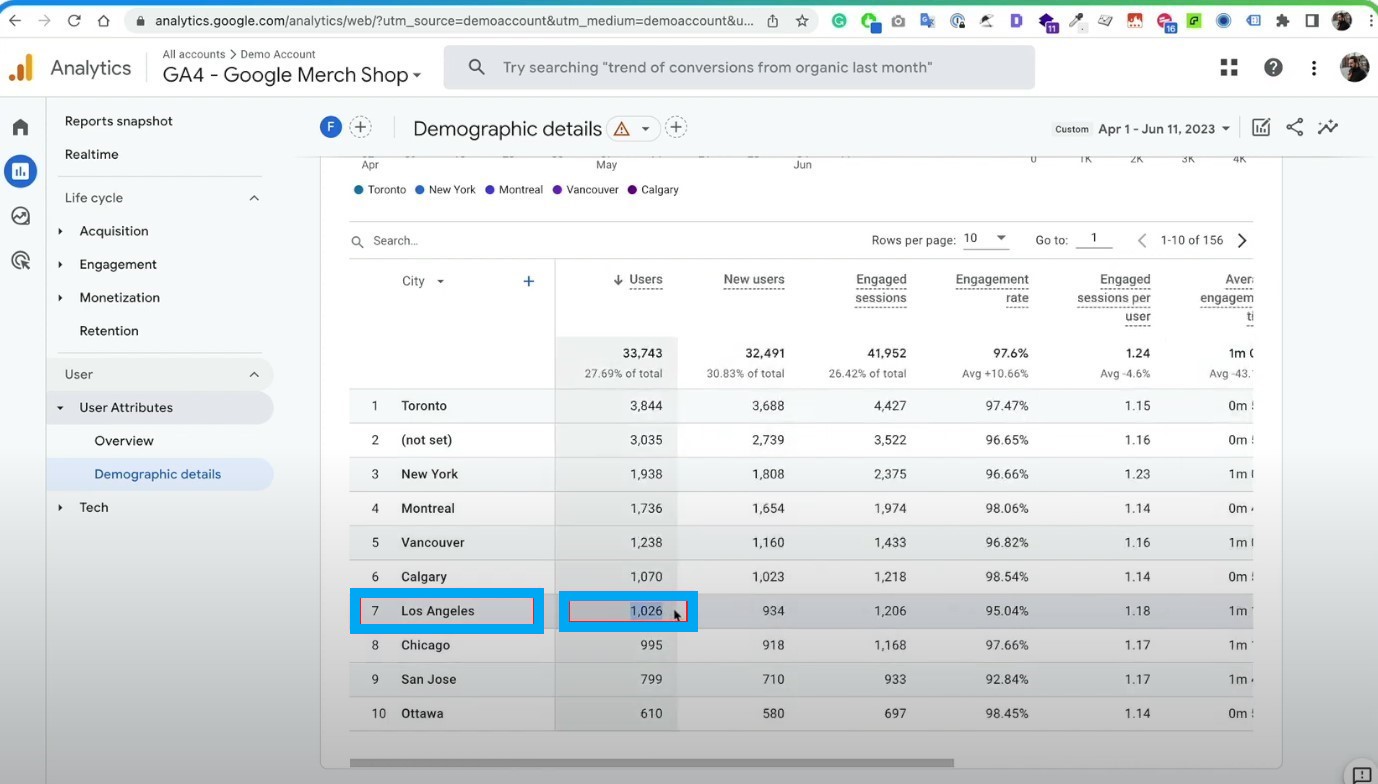1378x784 pixels.
Task: Toggle New York series in chart legend
Action: pyautogui.click(x=445, y=189)
